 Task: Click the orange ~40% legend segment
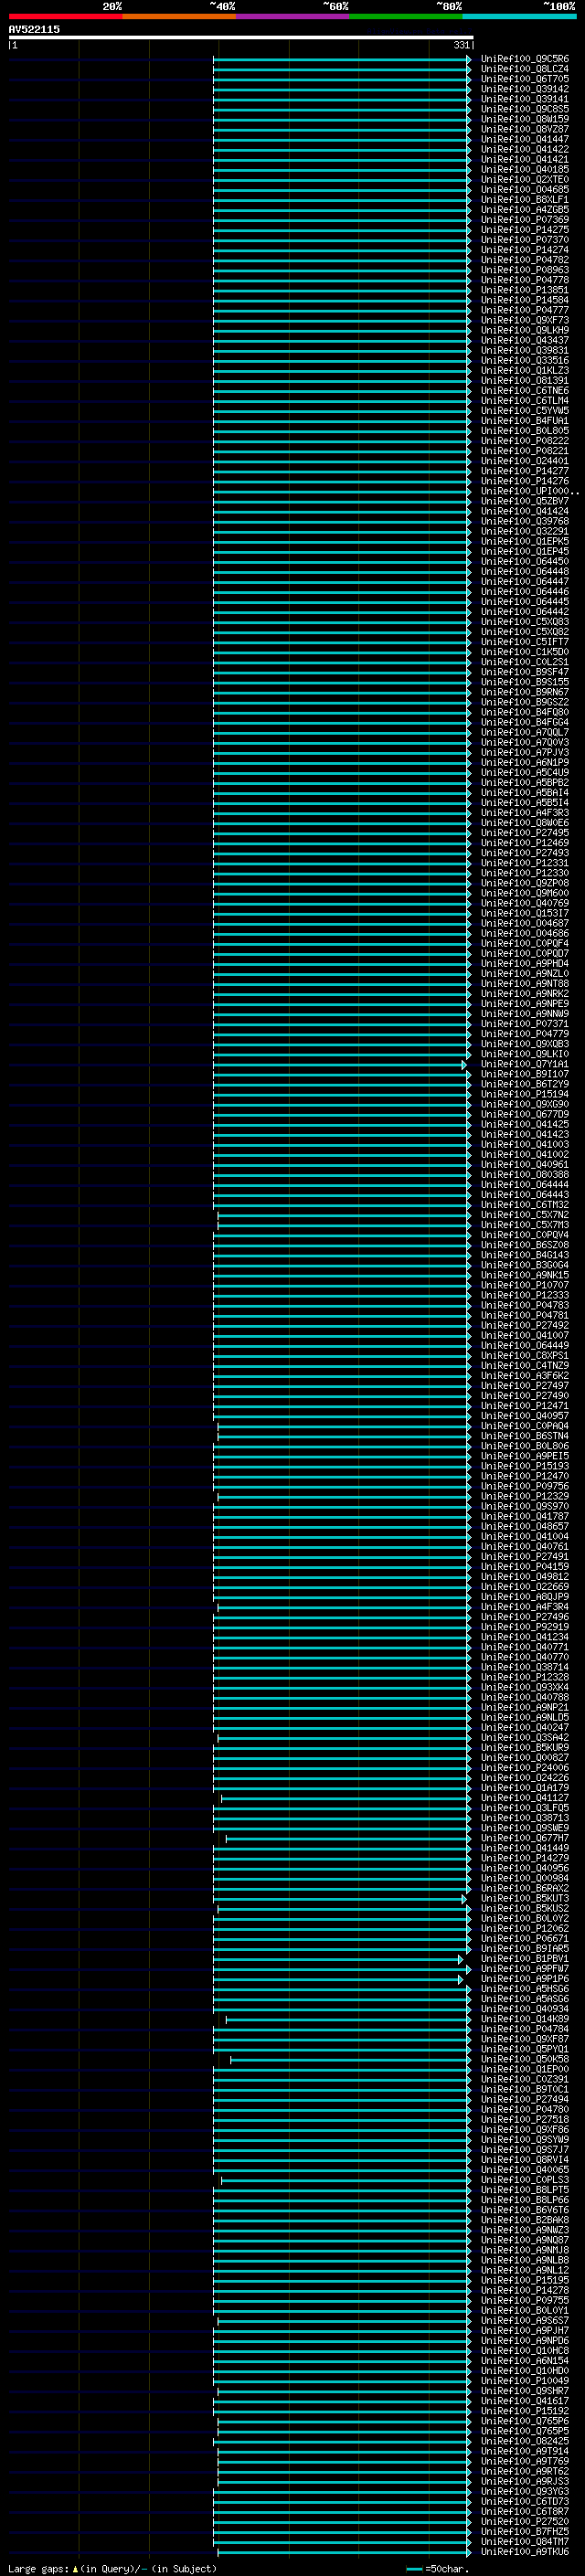tap(179, 16)
